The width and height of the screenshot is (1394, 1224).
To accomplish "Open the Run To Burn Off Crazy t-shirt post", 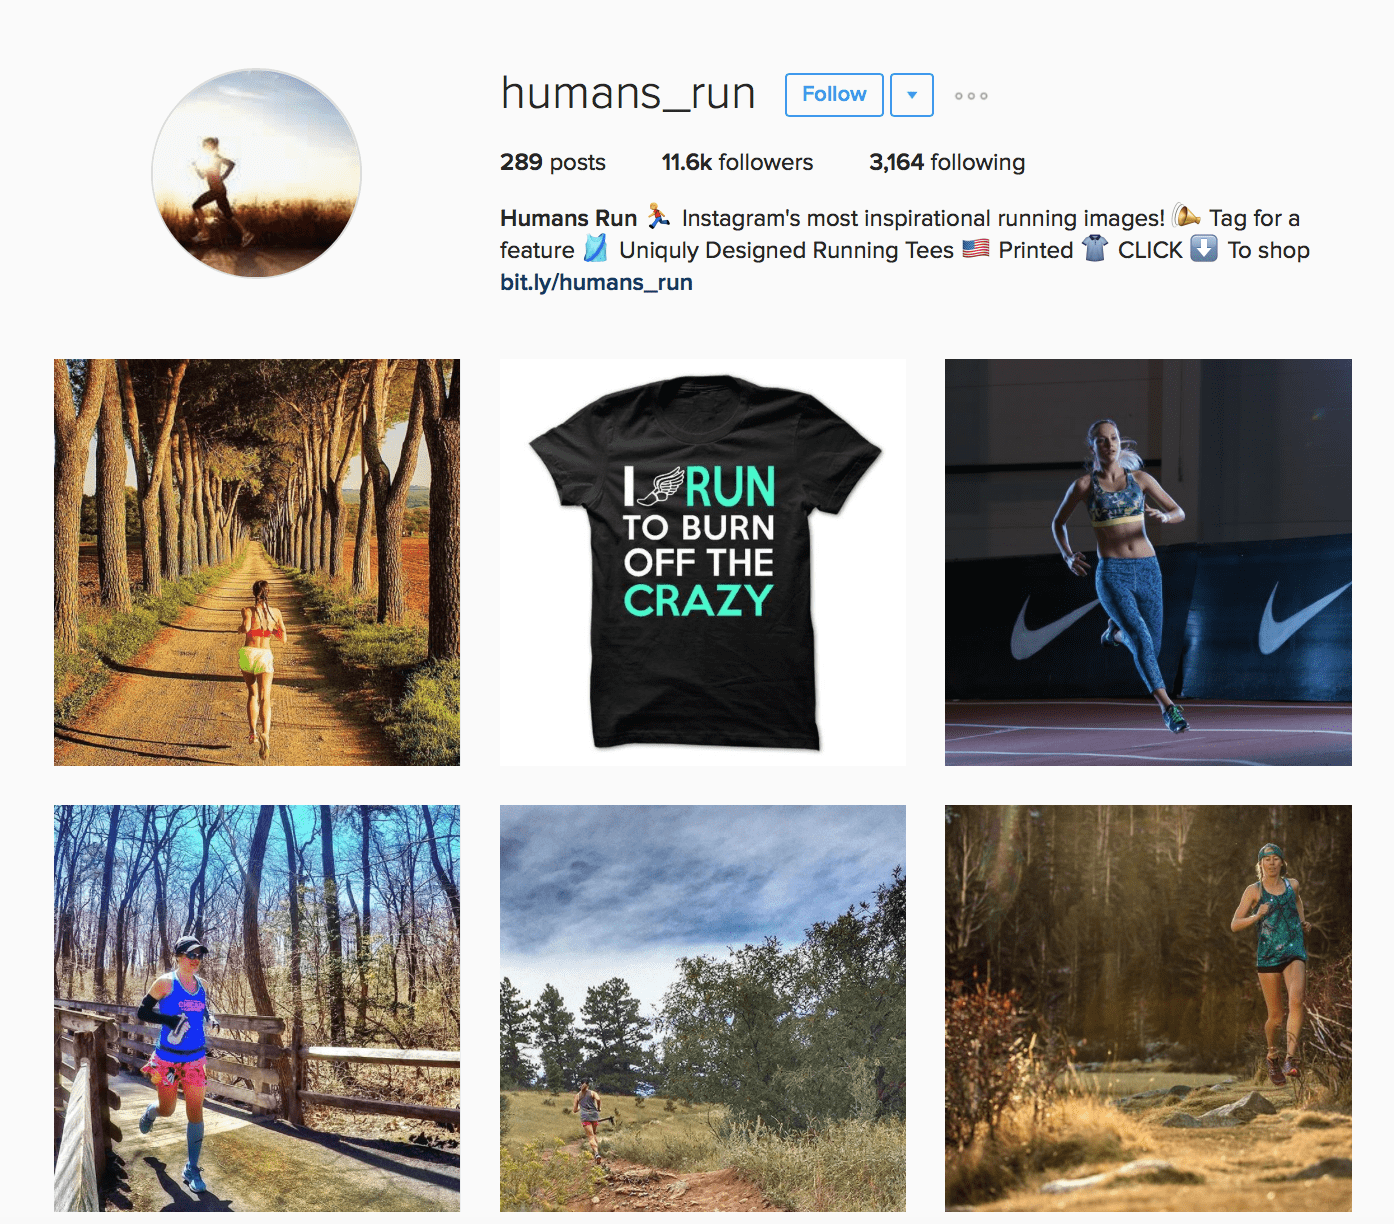I will 703,562.
